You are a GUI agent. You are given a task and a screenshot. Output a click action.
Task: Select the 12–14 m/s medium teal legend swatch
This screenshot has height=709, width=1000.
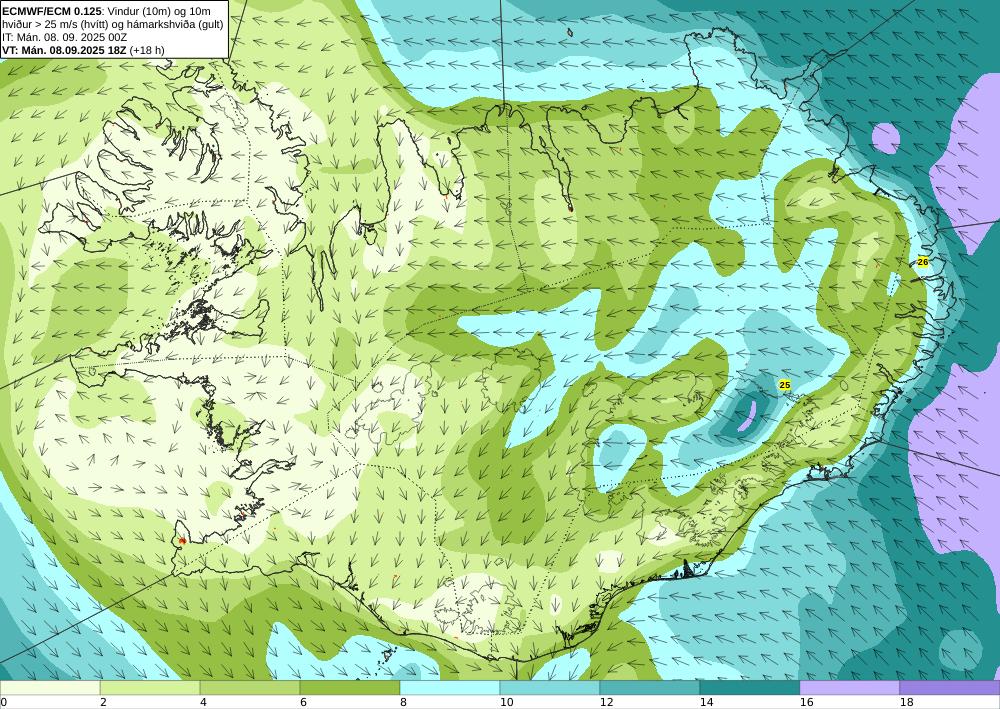click(650, 688)
